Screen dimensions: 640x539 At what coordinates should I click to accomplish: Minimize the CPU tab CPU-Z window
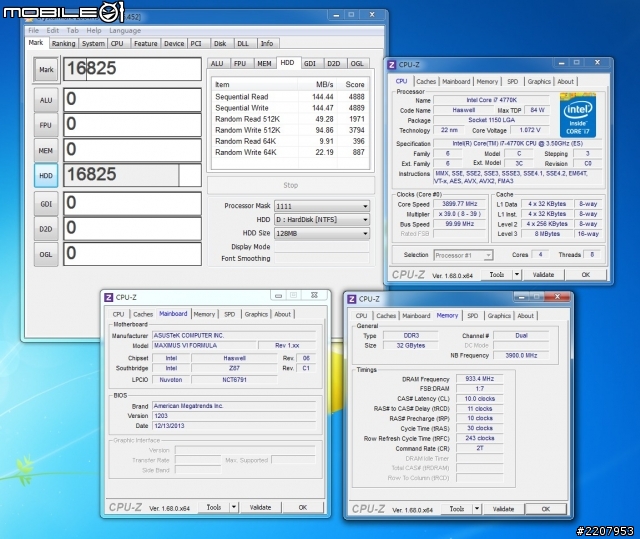(x=562, y=63)
